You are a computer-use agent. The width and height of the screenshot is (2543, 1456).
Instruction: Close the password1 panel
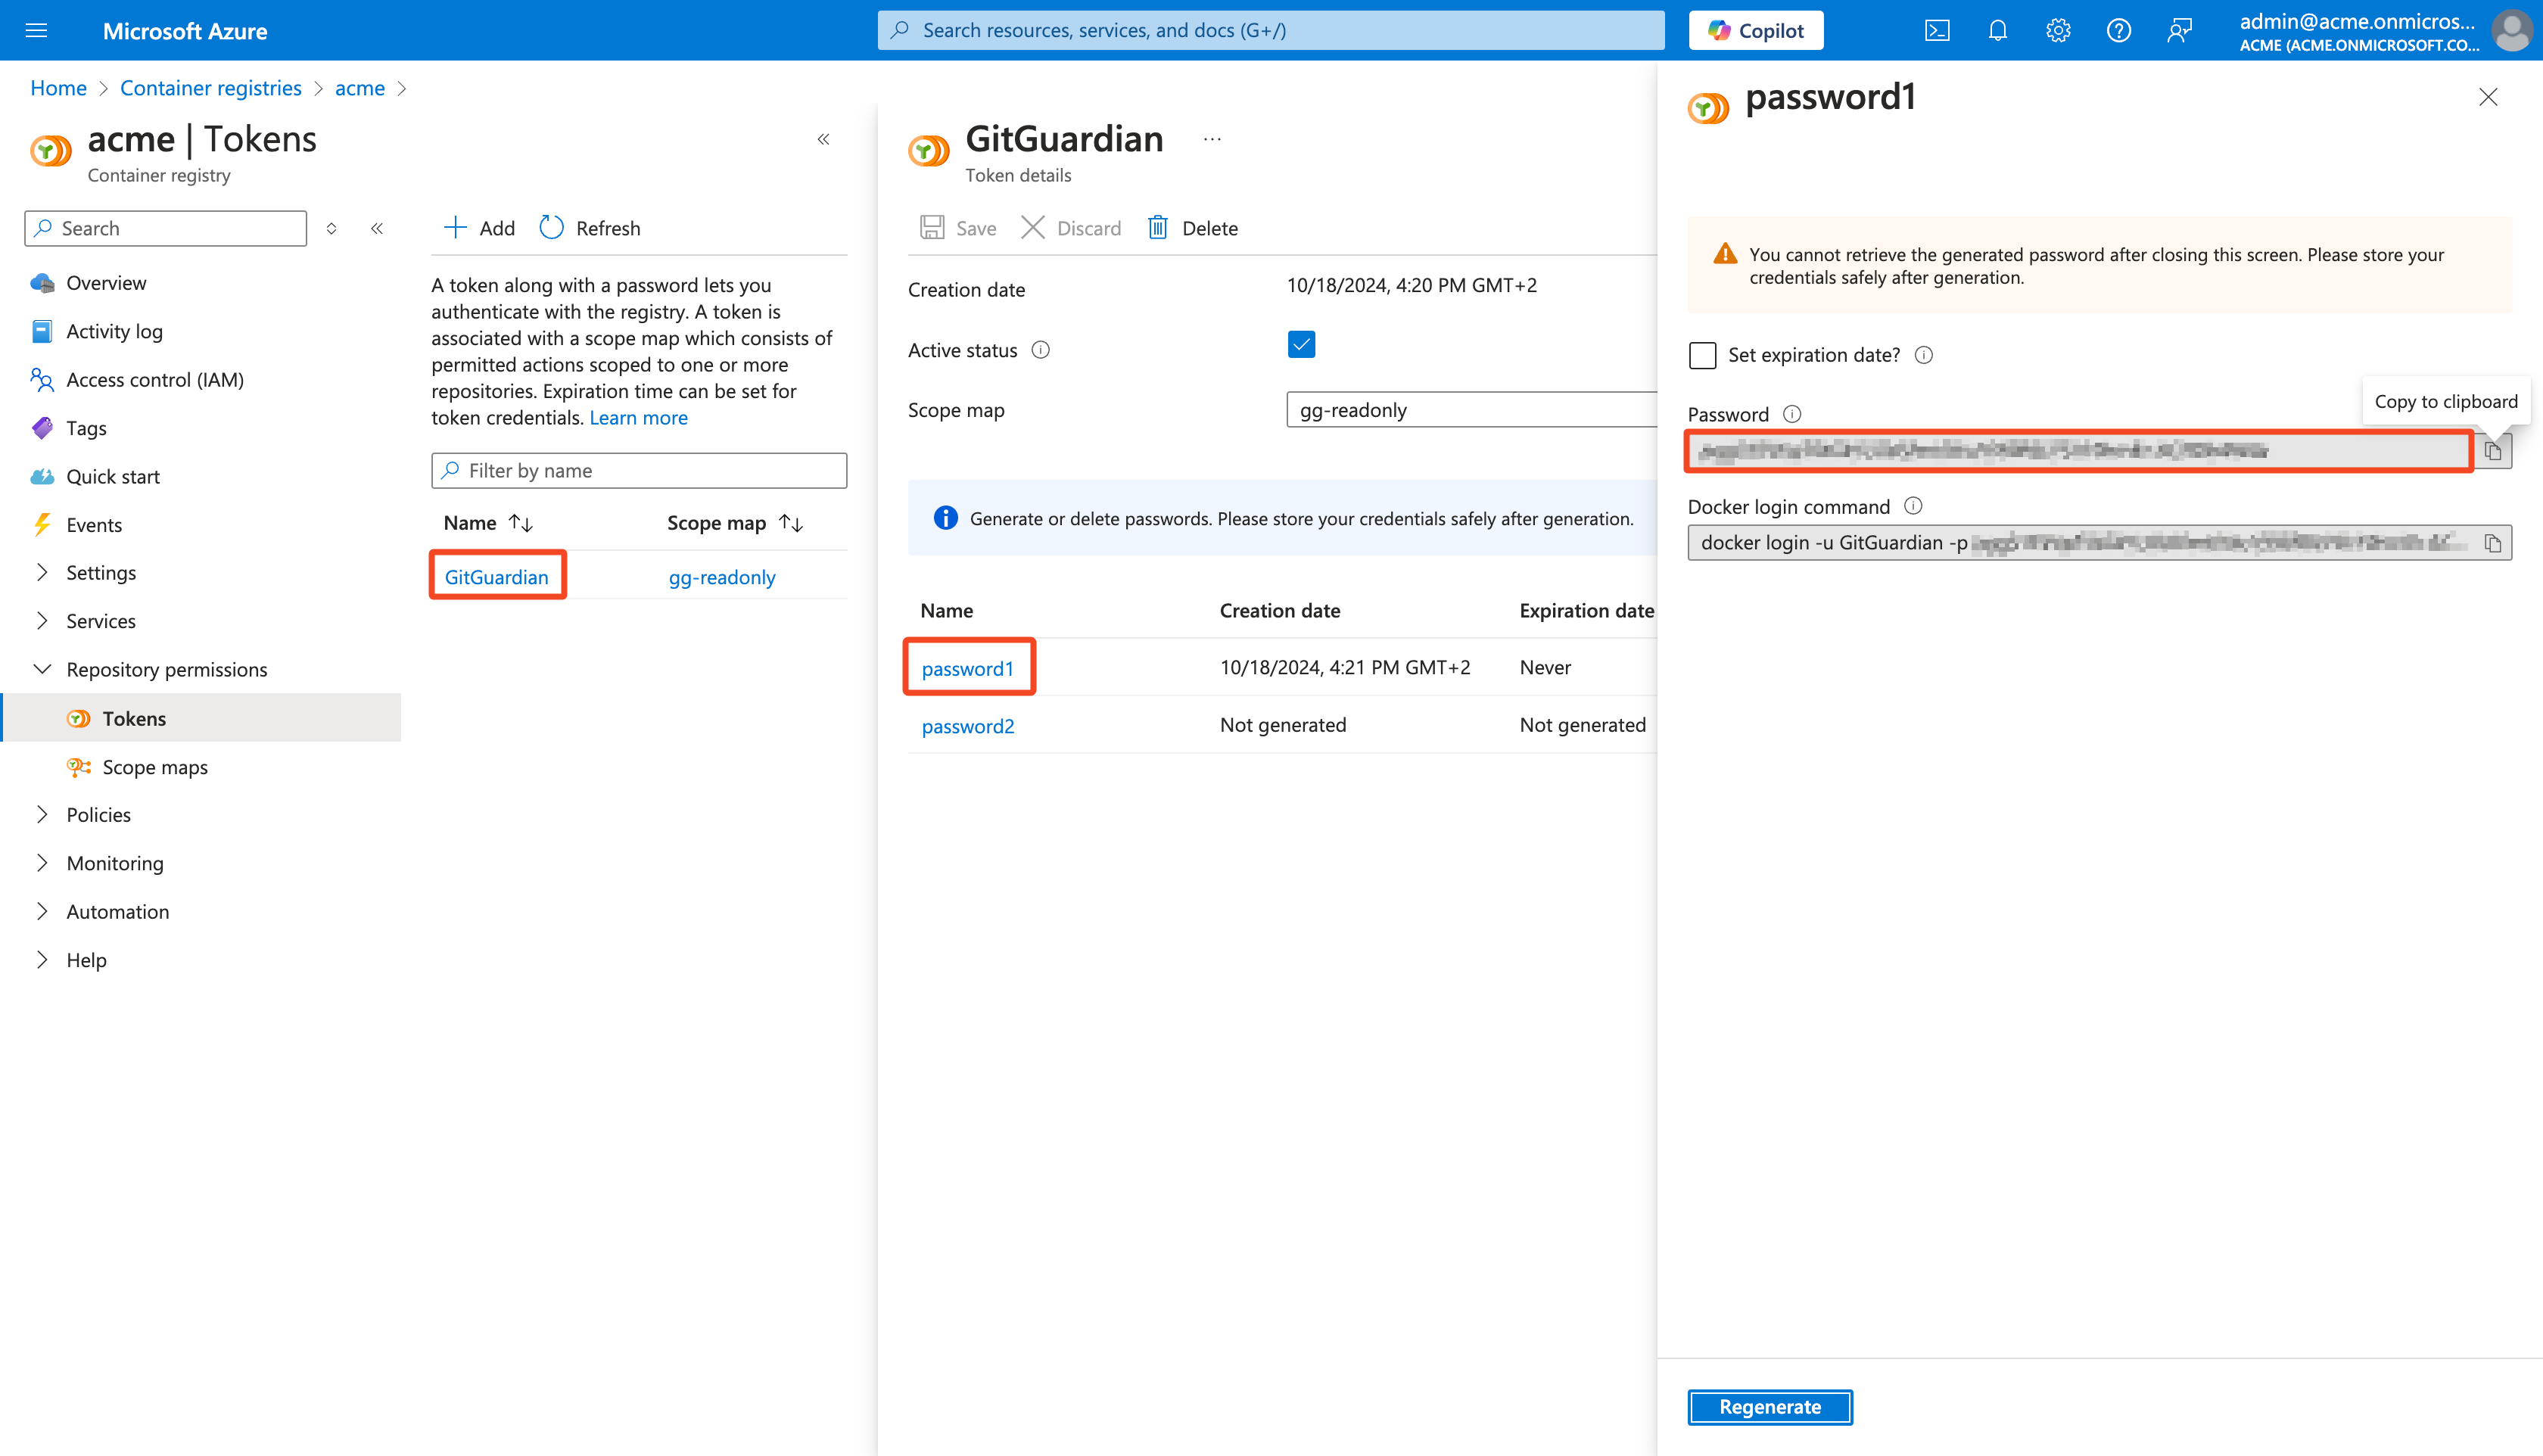point(2487,97)
